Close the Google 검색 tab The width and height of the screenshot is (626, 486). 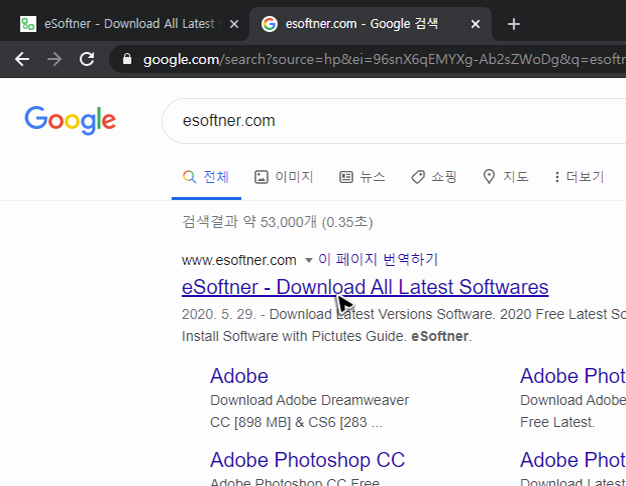coord(475,24)
